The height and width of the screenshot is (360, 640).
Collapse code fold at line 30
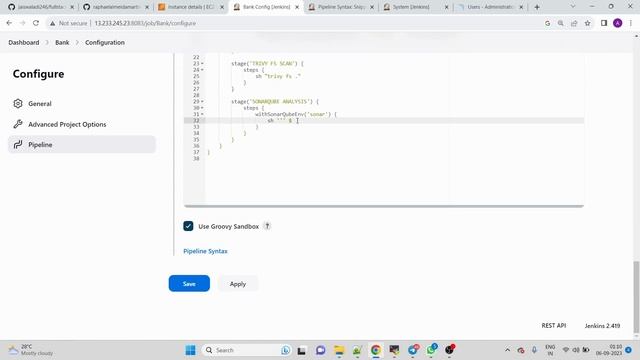click(202, 108)
